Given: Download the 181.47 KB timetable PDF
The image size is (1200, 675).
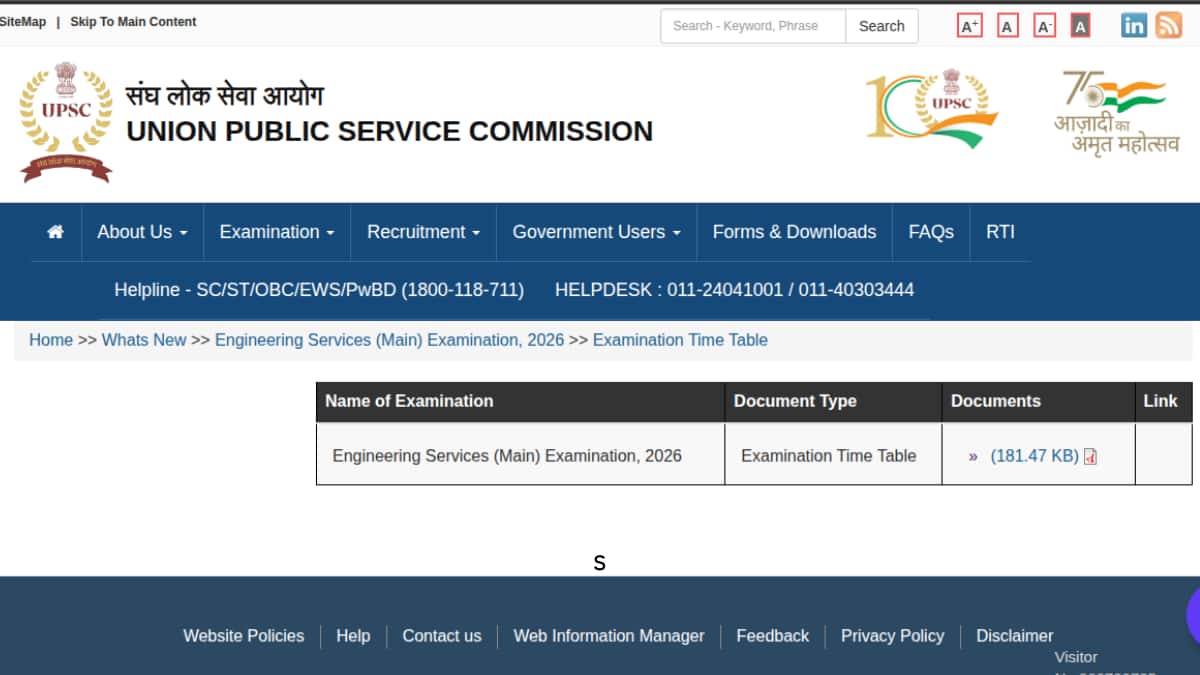Looking at the screenshot, I should [1035, 456].
